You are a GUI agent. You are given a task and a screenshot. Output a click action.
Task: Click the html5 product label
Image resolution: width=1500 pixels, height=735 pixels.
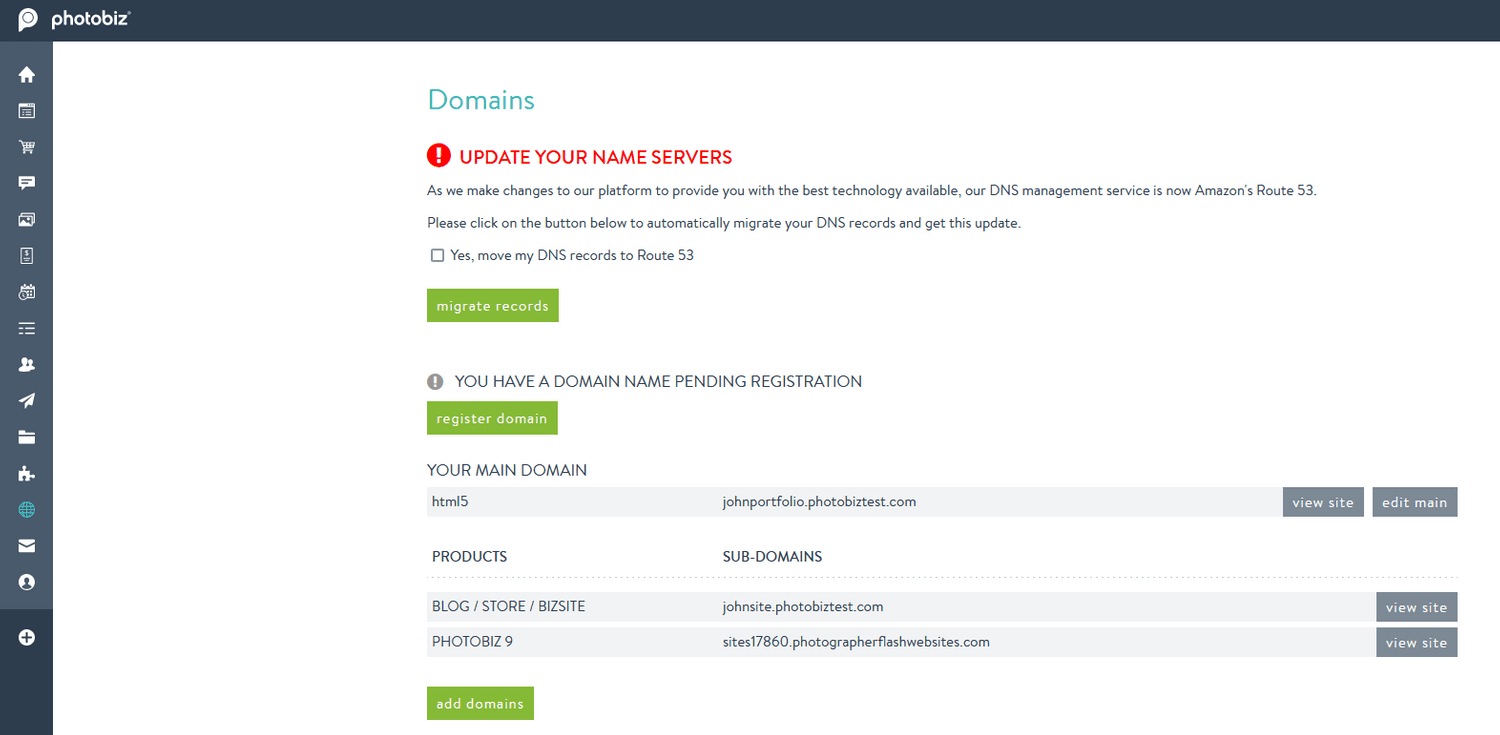tap(450, 502)
